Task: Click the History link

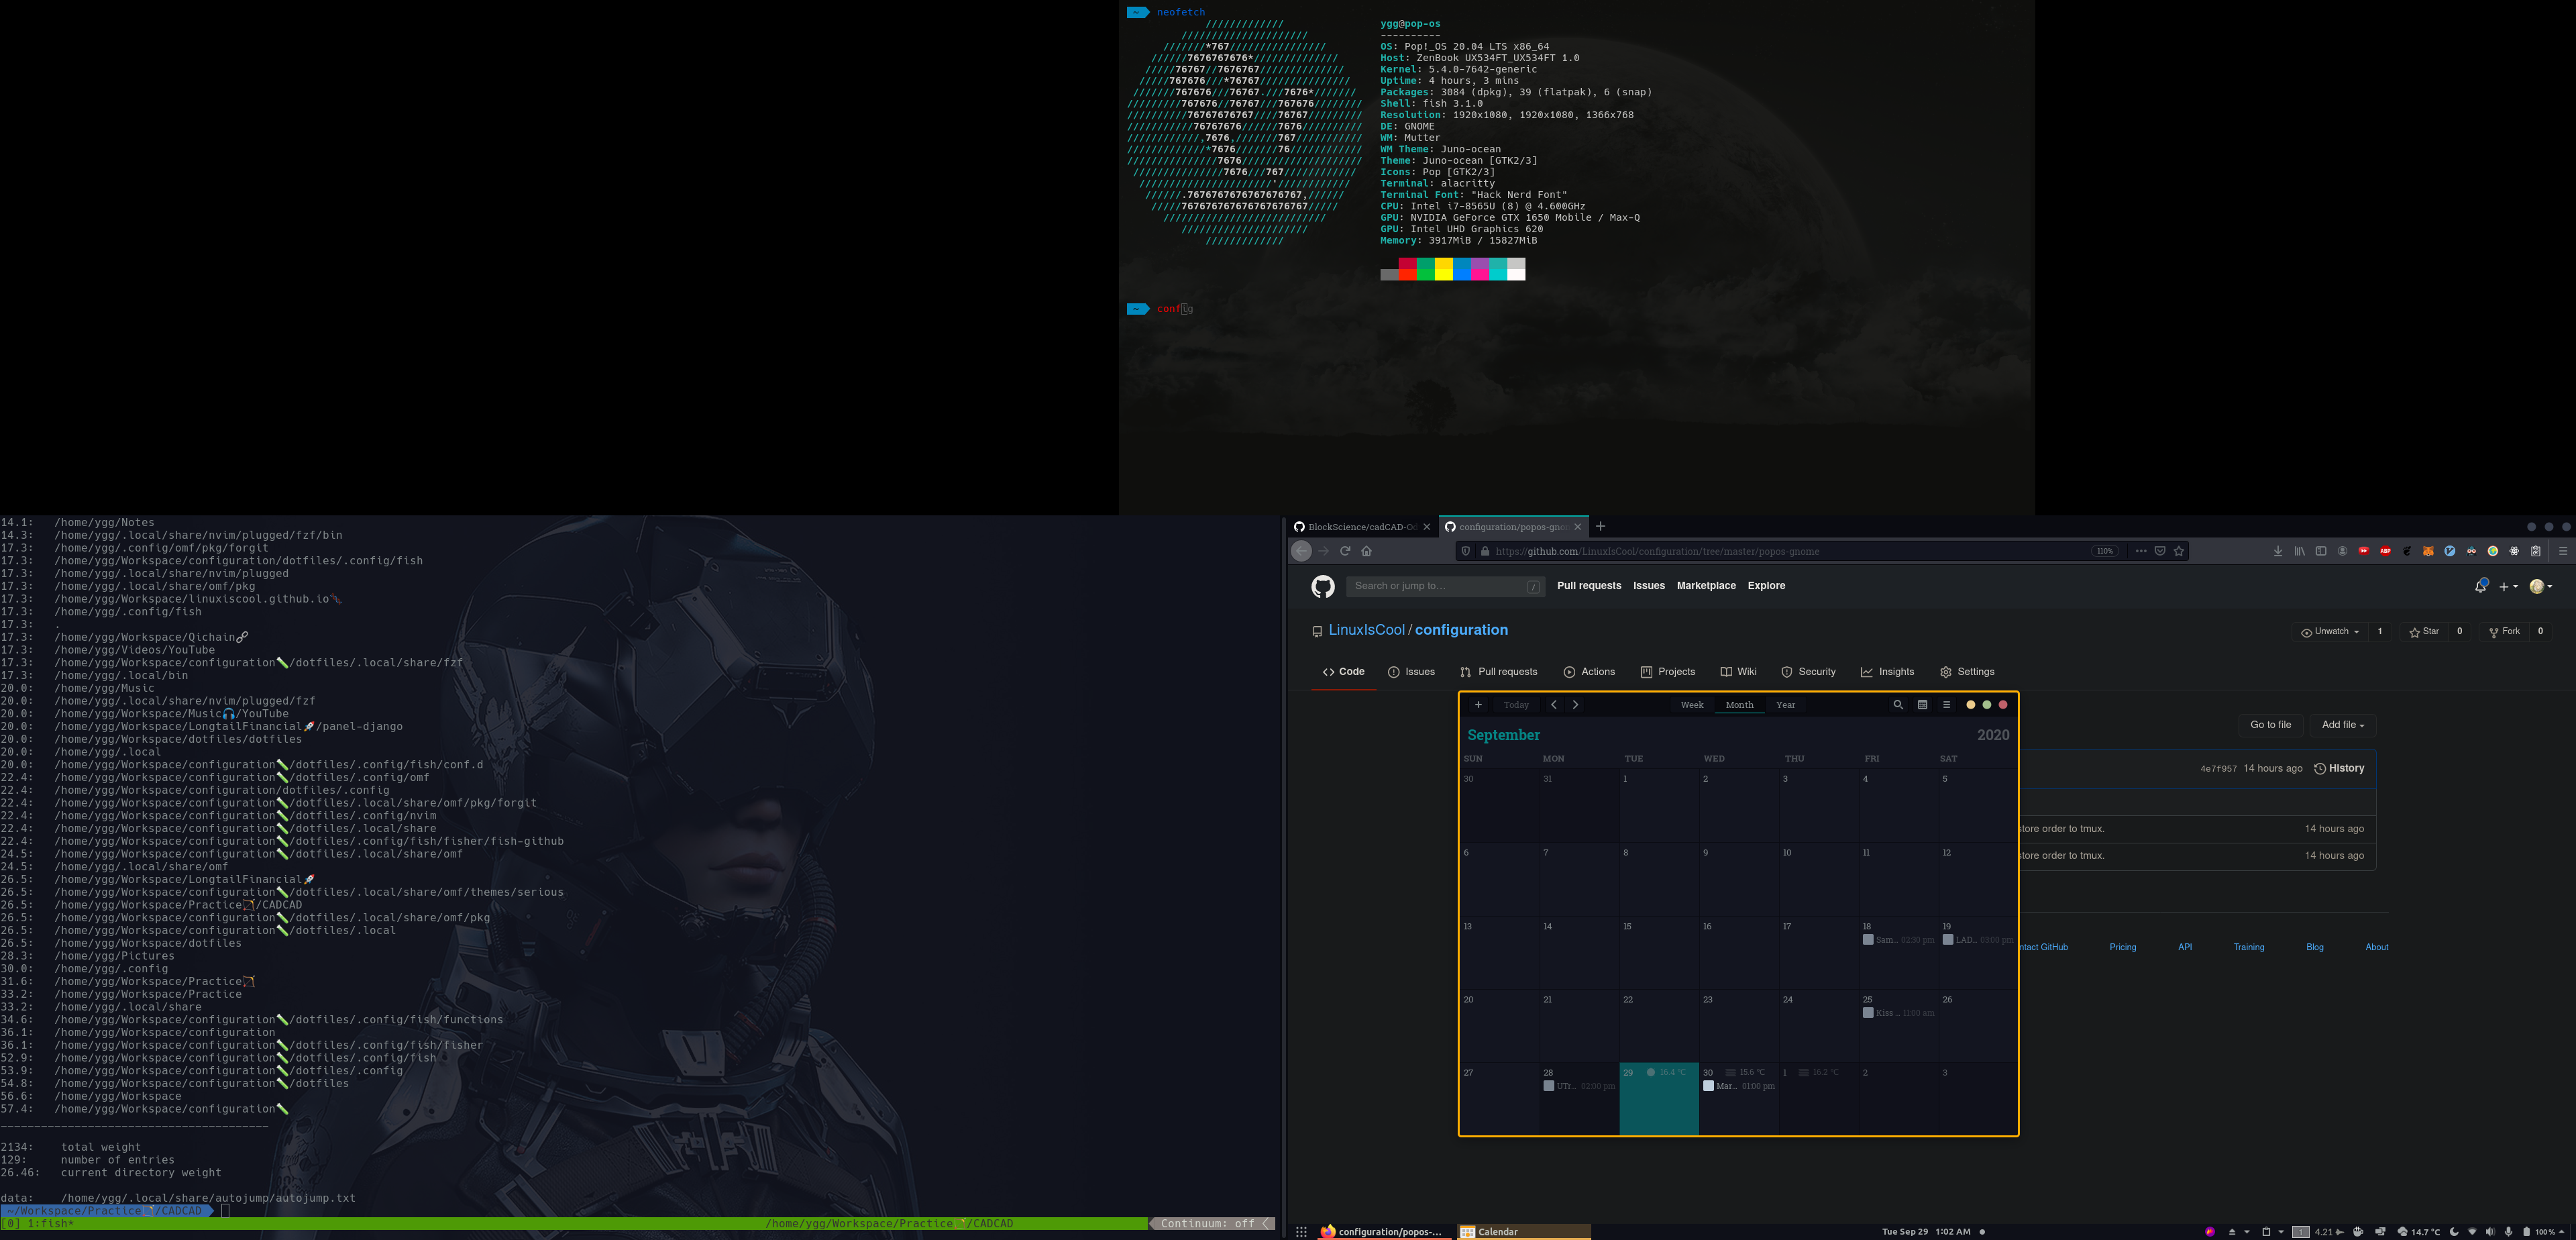Action: (x=2339, y=769)
